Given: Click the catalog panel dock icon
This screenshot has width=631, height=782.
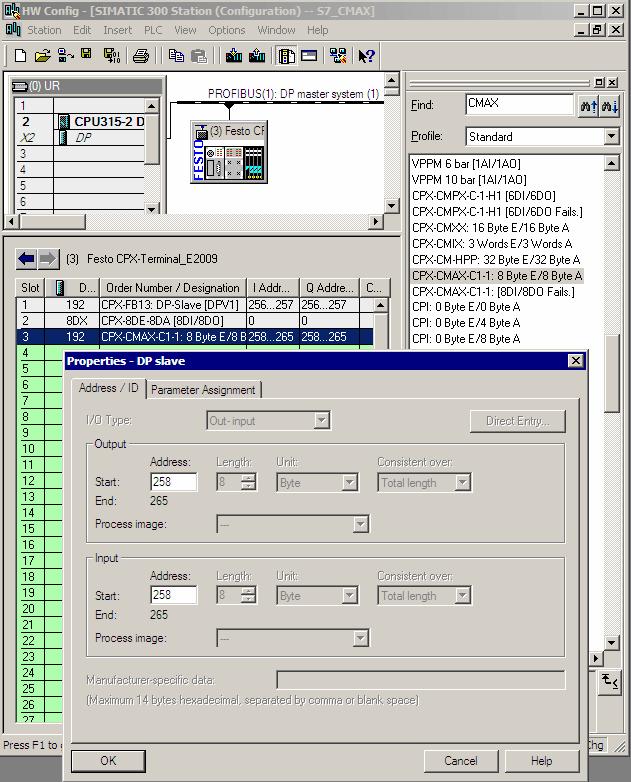Looking at the screenshot, I should tap(600, 82).
